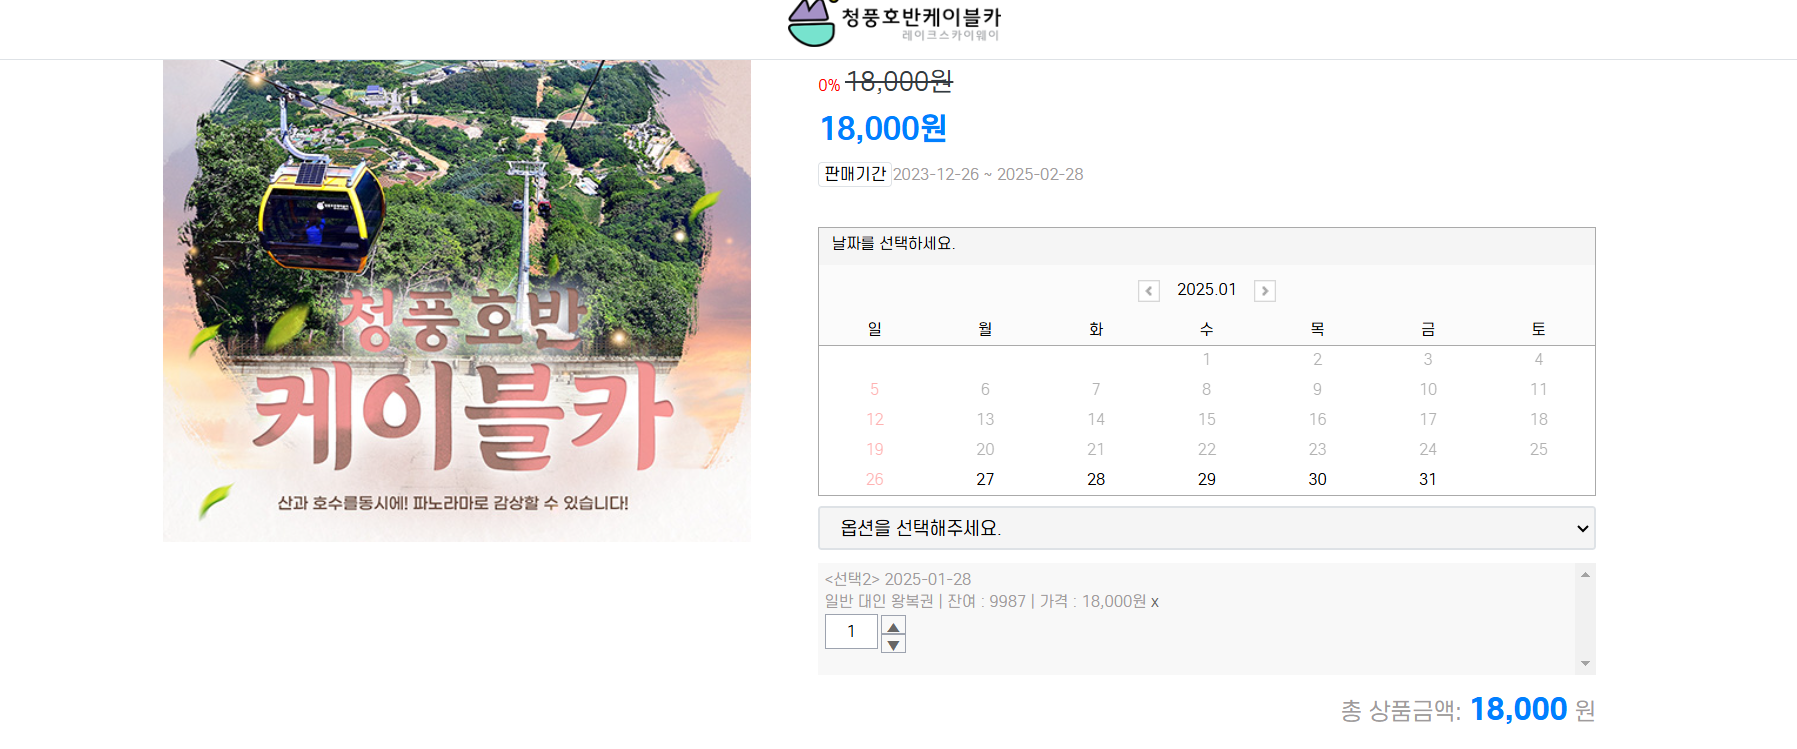Click sale period 2023-12-26 ~ 2025-02-28

tap(988, 175)
